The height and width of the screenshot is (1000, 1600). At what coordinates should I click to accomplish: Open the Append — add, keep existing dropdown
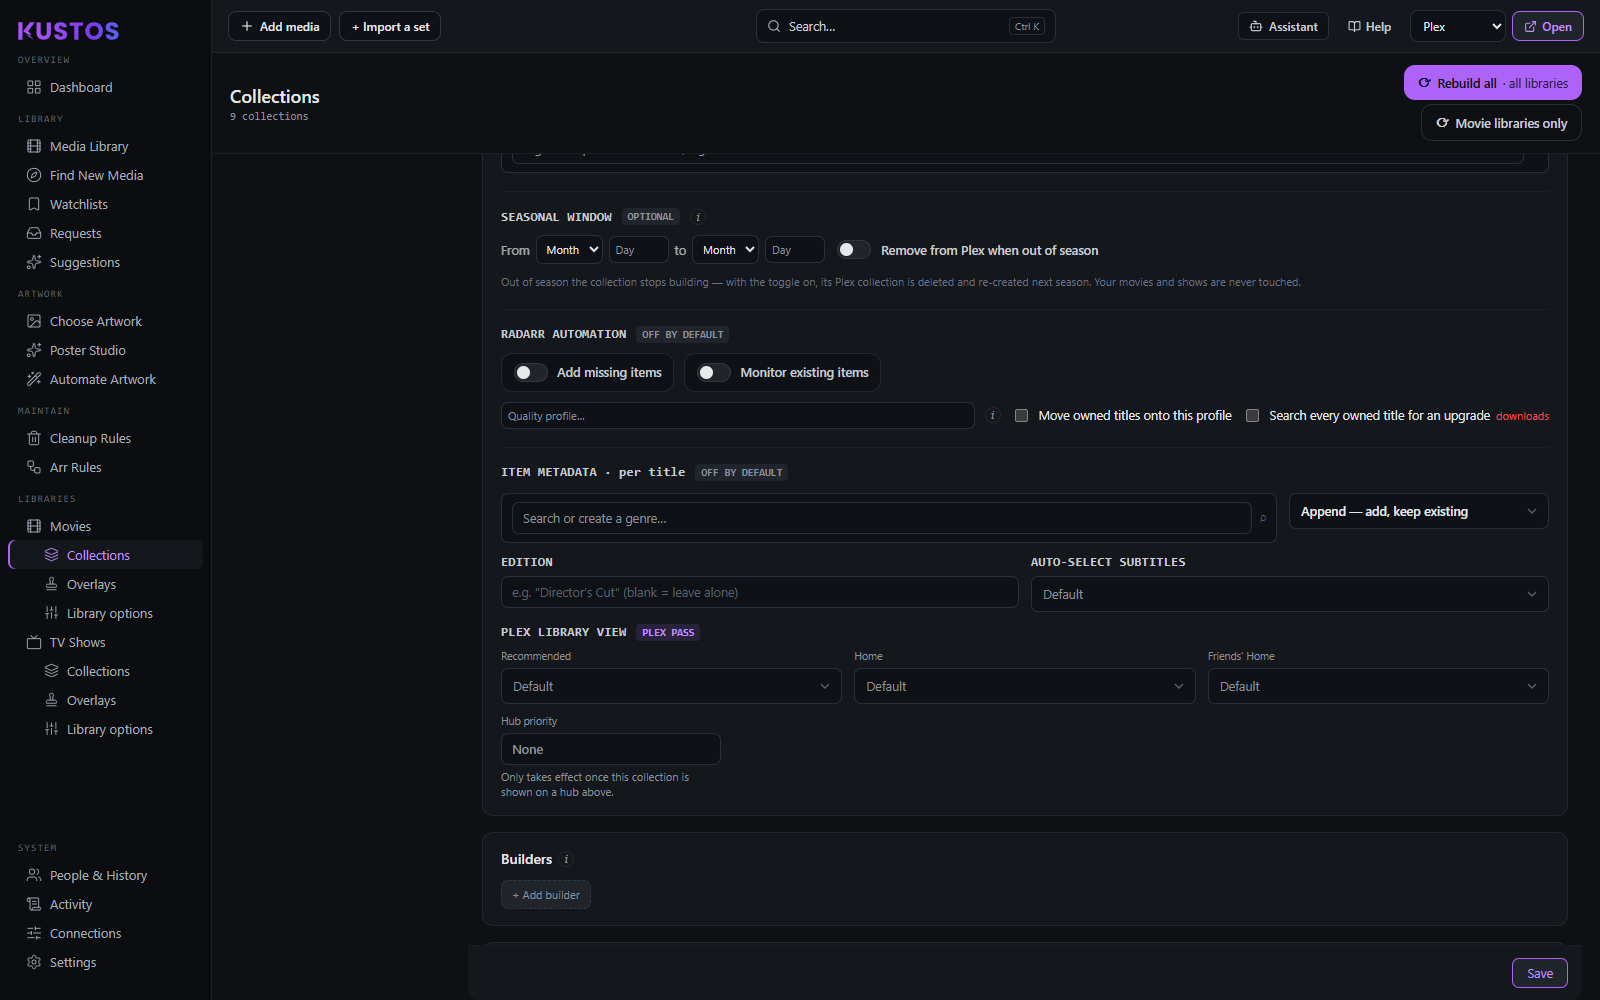coord(1418,511)
